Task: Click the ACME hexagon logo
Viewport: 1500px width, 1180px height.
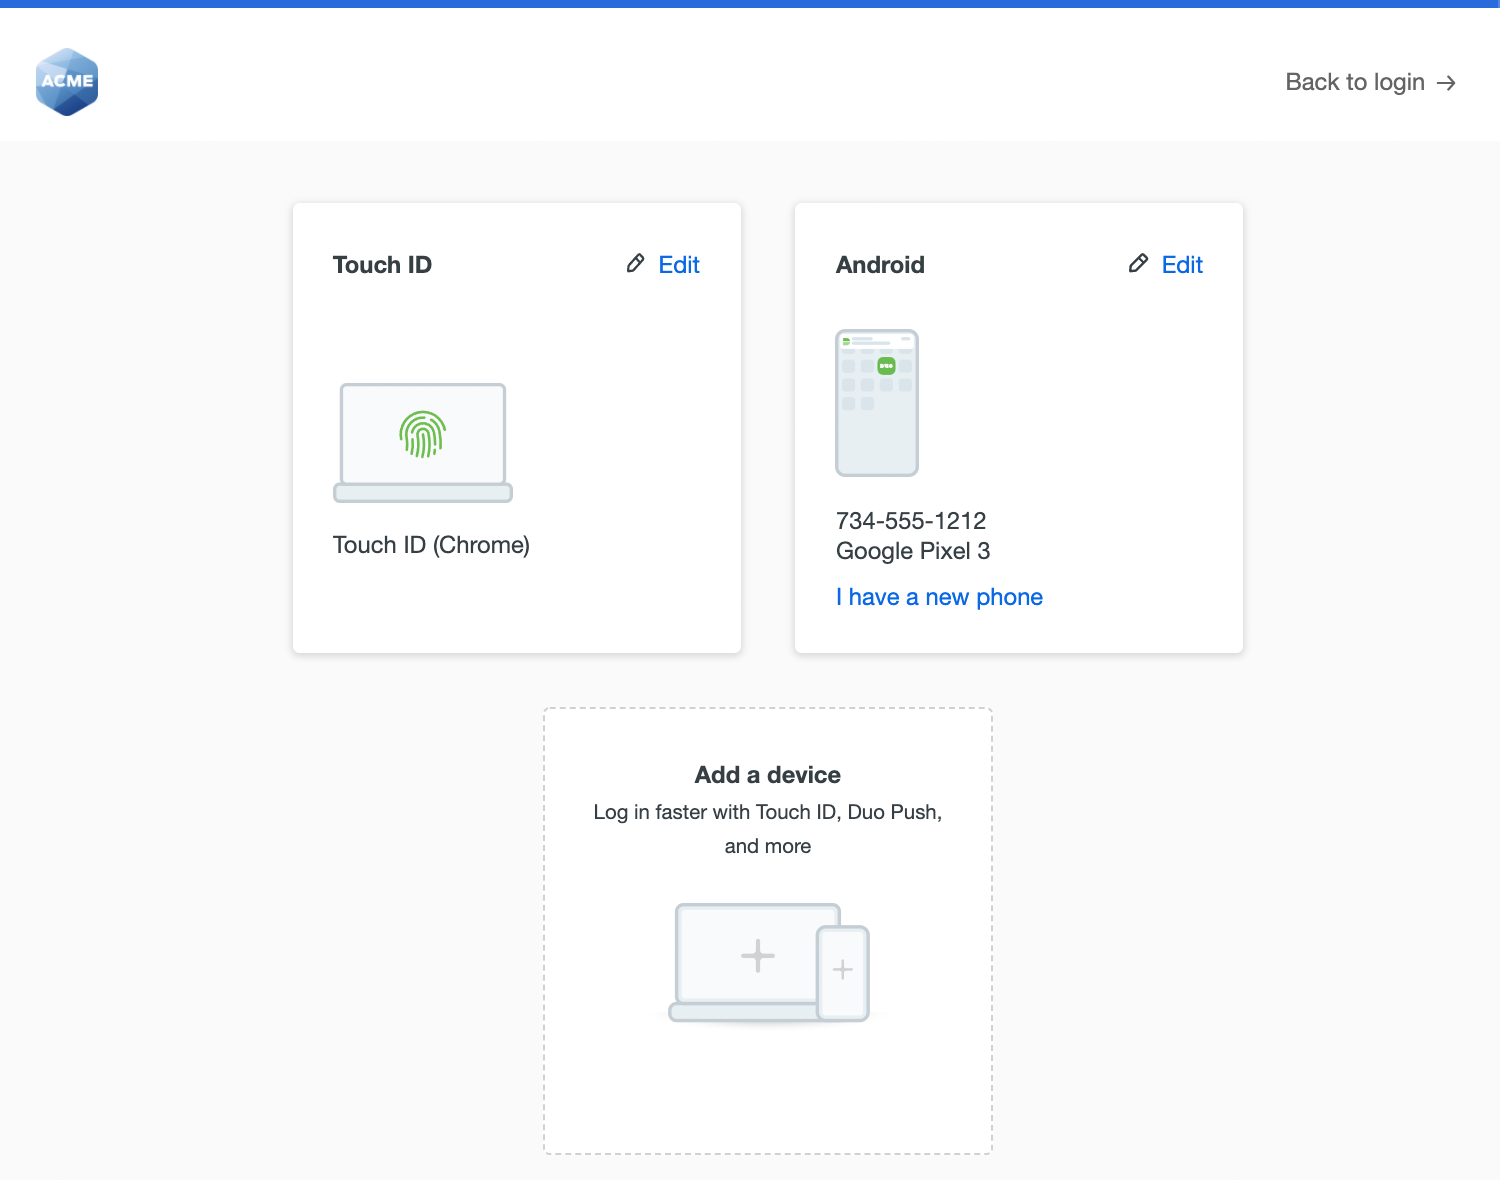Action: 67,82
